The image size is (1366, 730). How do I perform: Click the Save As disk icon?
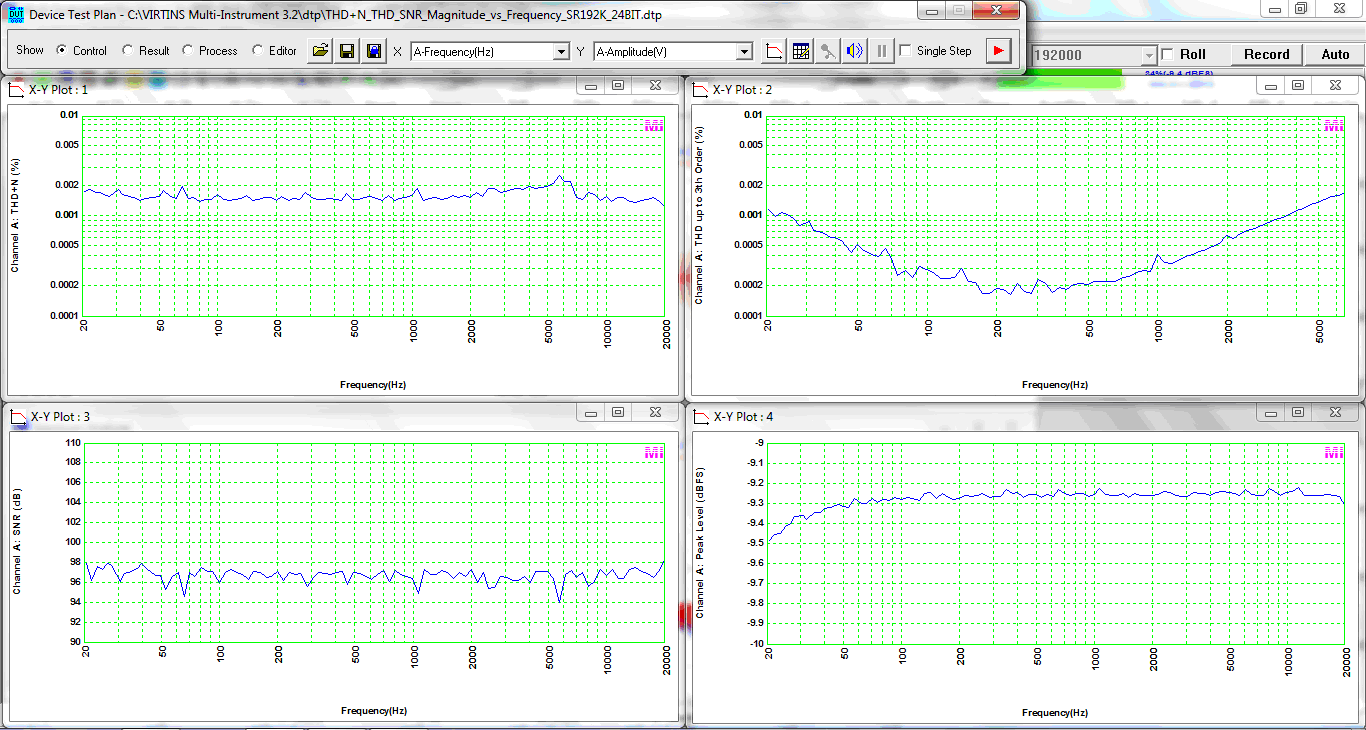coord(374,51)
